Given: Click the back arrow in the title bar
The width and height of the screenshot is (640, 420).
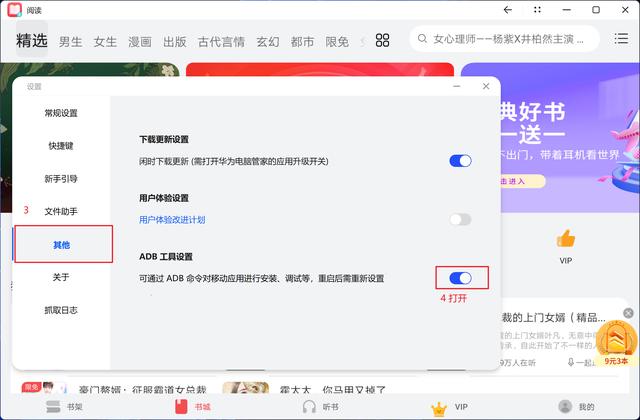Looking at the screenshot, I should point(508,10).
